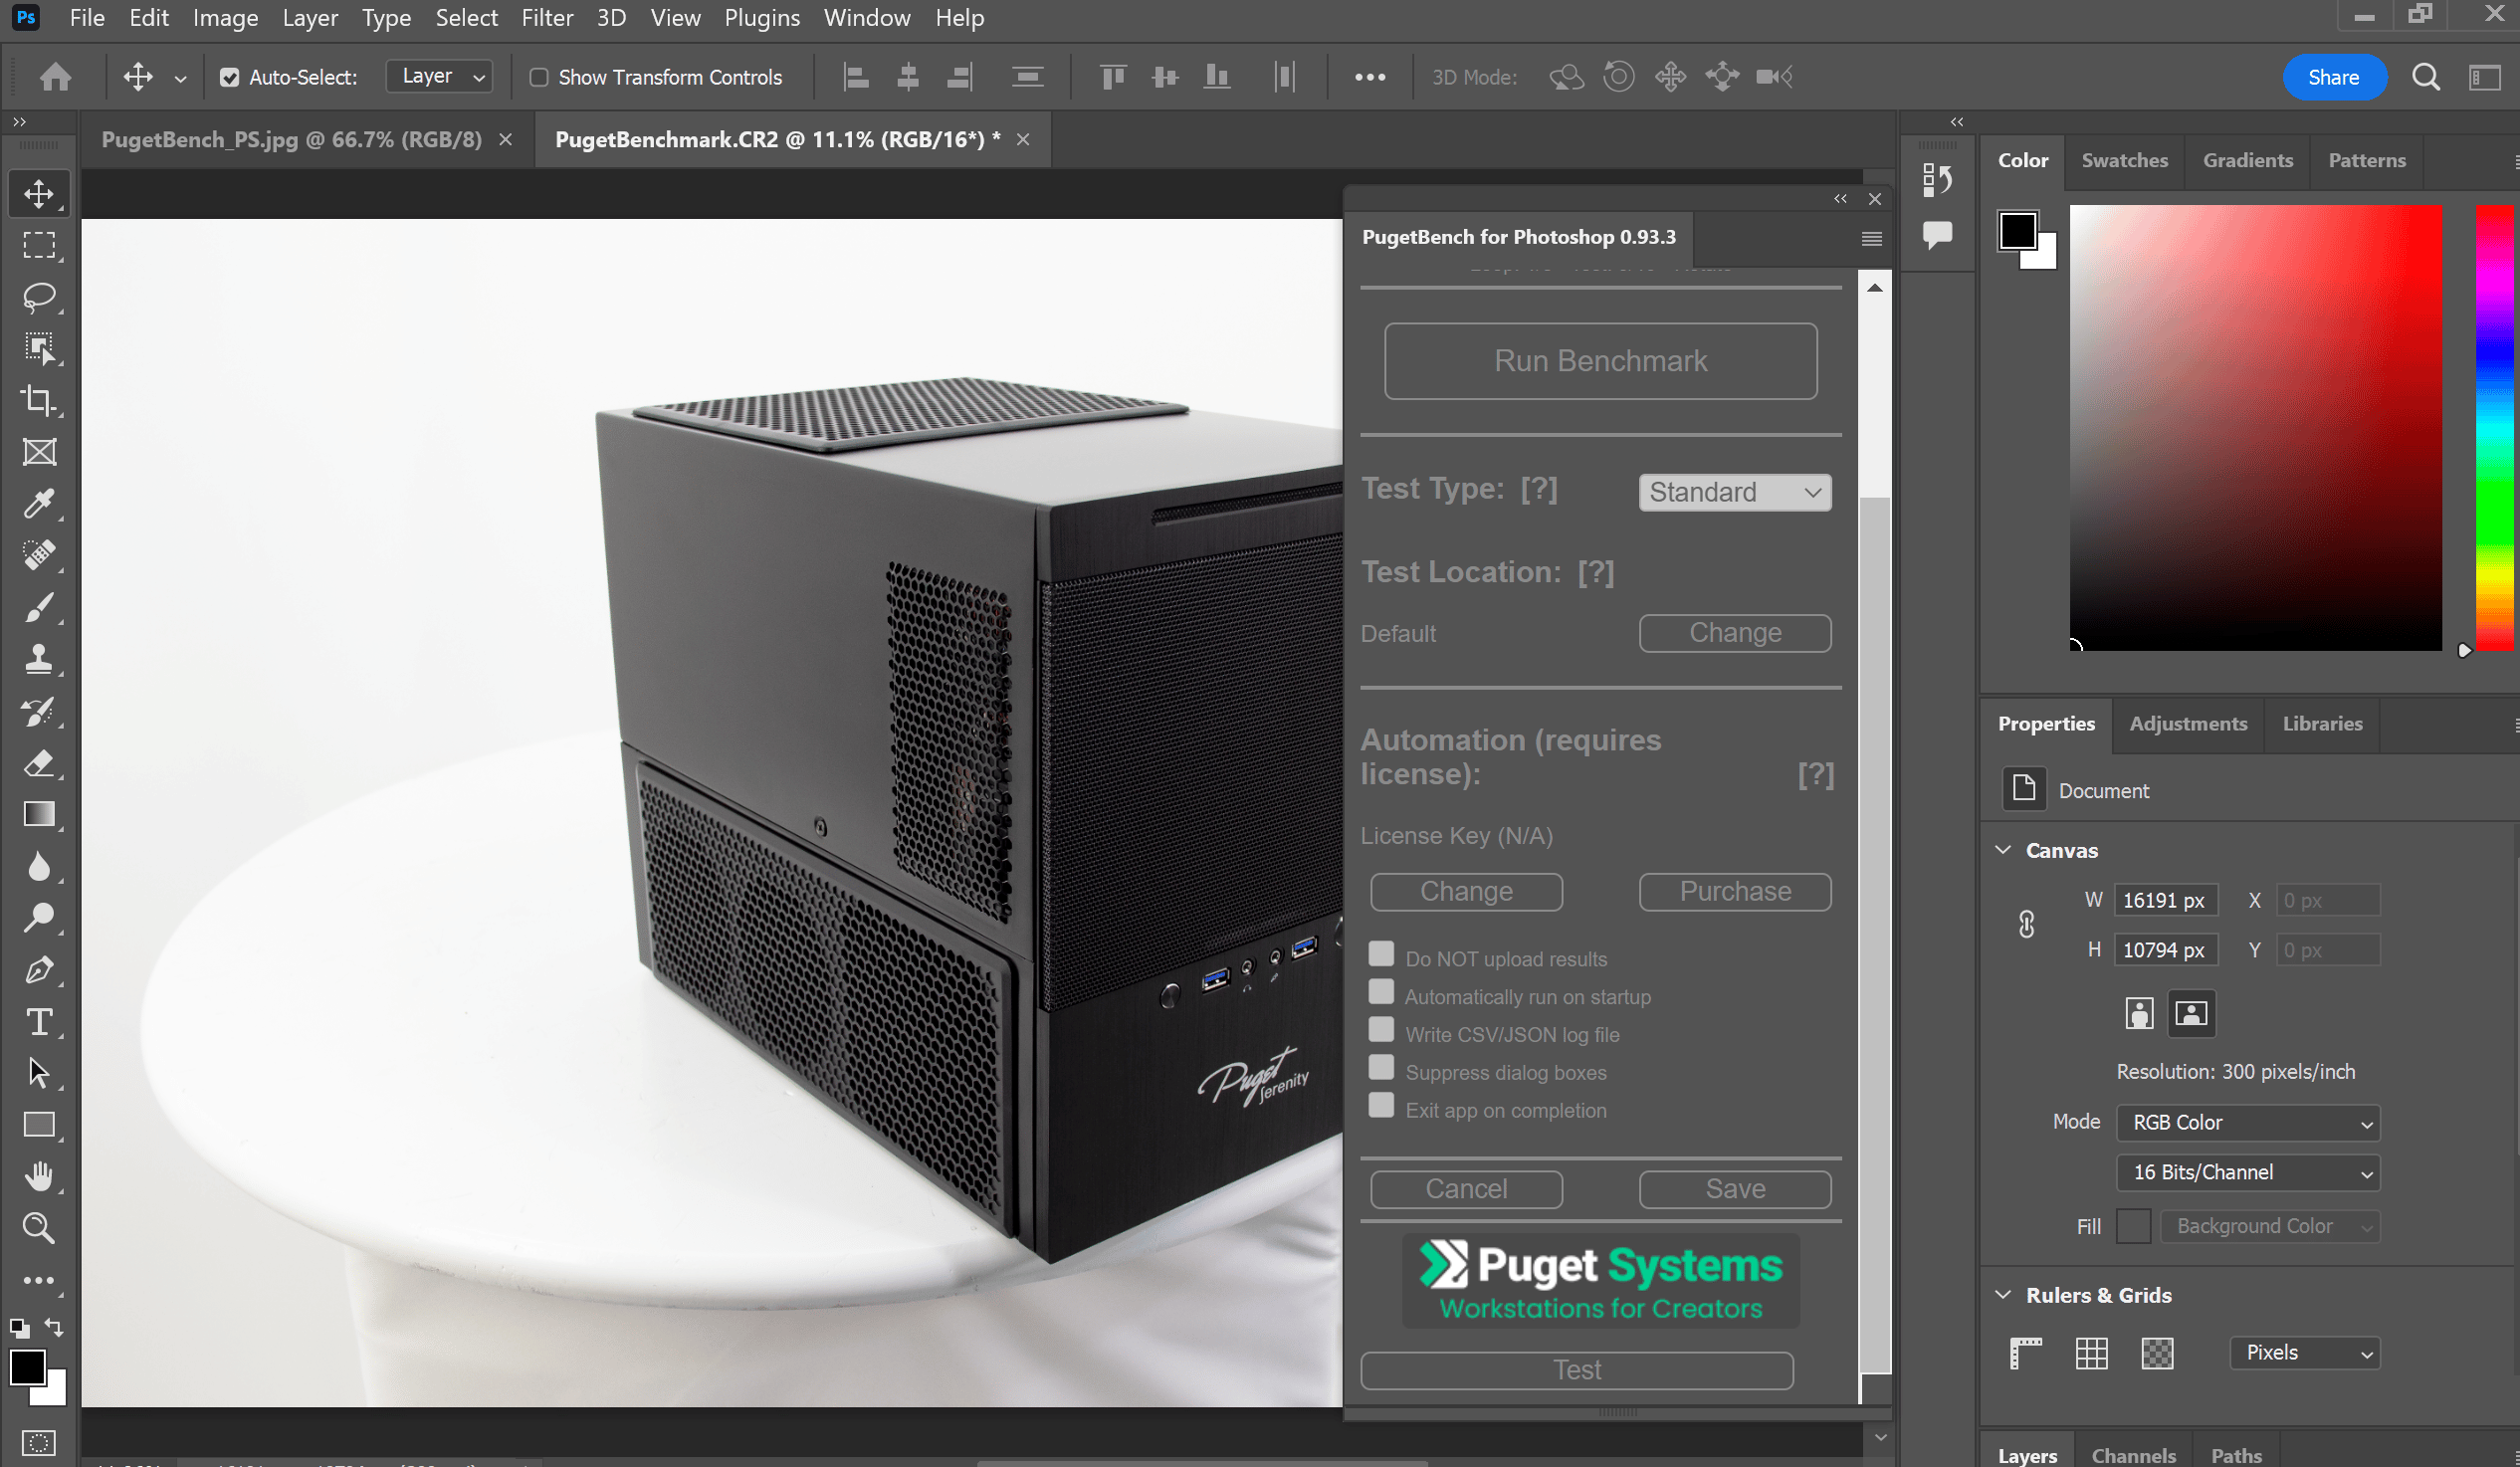This screenshot has height=1467, width=2520.
Task: Open the 16 Bits/Channel dropdown
Action: click(x=2247, y=1172)
